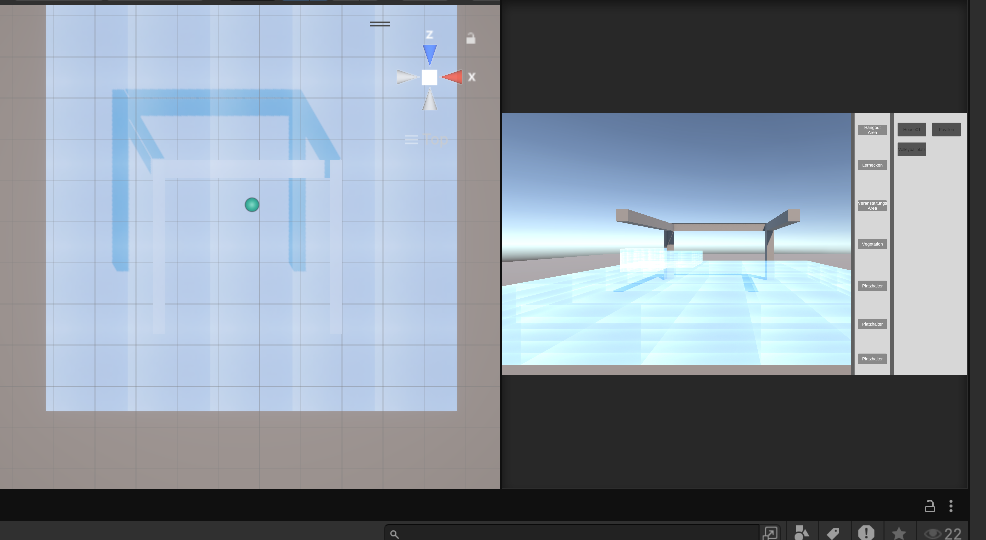The width and height of the screenshot is (986, 540).
Task: Click the red X axis cone on gizmo
Action: pos(453,77)
